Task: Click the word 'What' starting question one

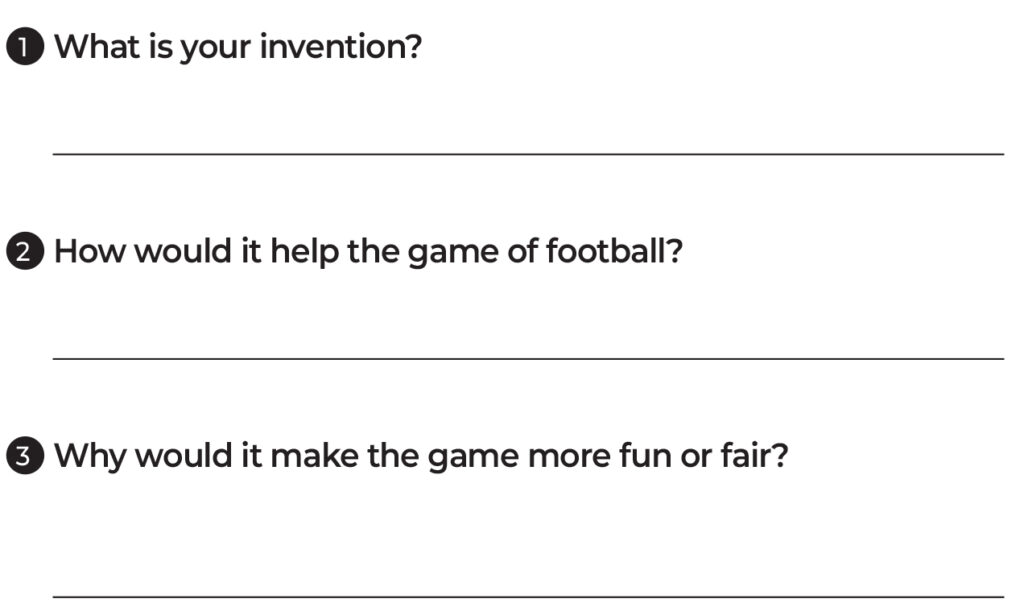Action: click(97, 47)
